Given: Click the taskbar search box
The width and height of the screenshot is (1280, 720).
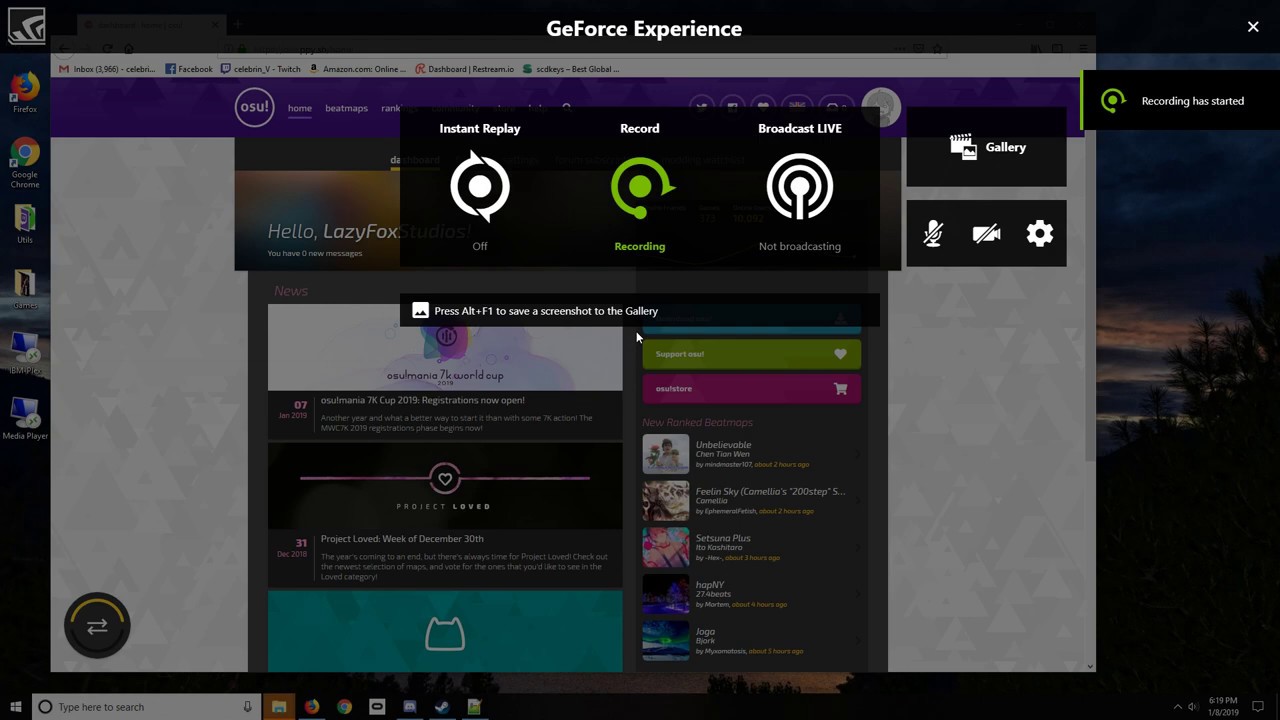Looking at the screenshot, I should 146,707.
